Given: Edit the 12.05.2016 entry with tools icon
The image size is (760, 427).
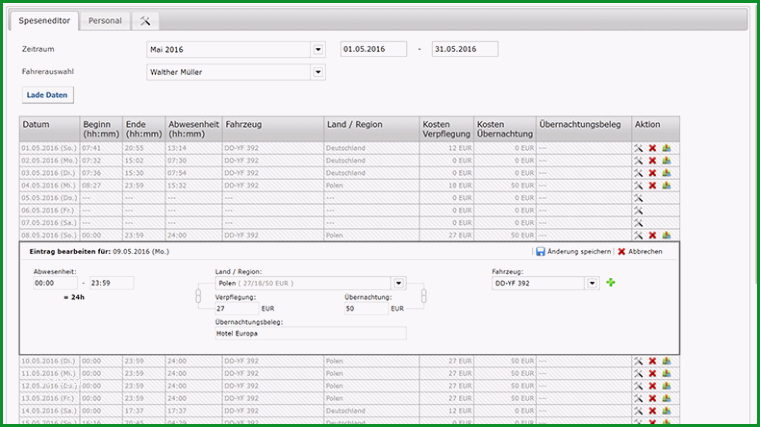Looking at the screenshot, I should (x=638, y=386).
